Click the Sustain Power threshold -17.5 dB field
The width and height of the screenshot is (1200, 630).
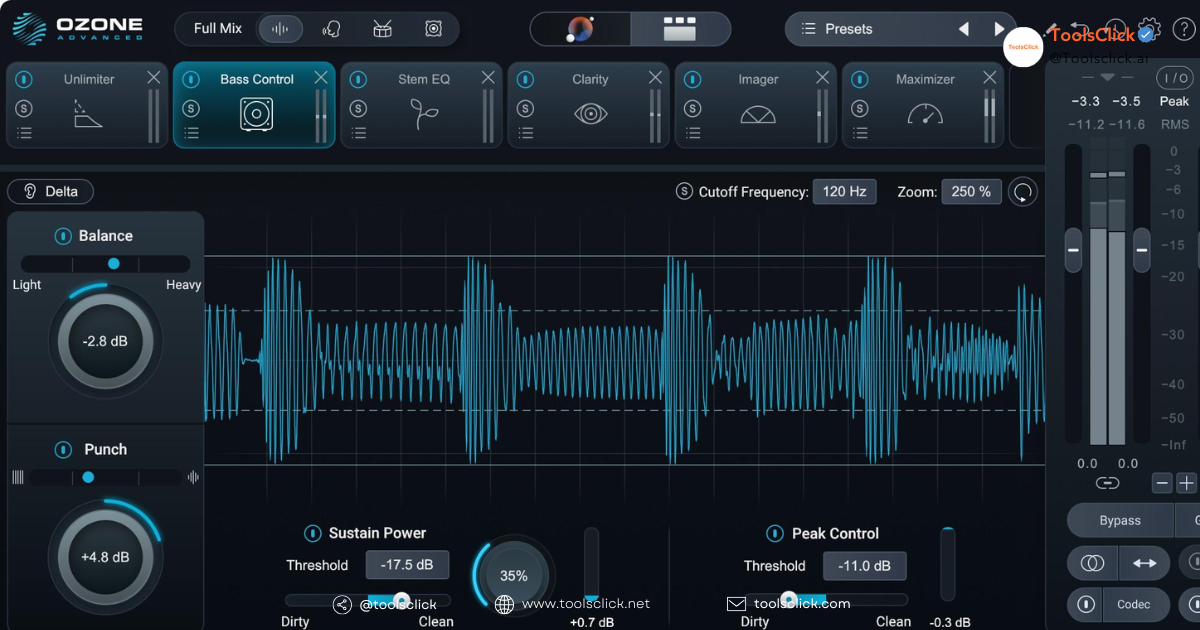(x=407, y=565)
